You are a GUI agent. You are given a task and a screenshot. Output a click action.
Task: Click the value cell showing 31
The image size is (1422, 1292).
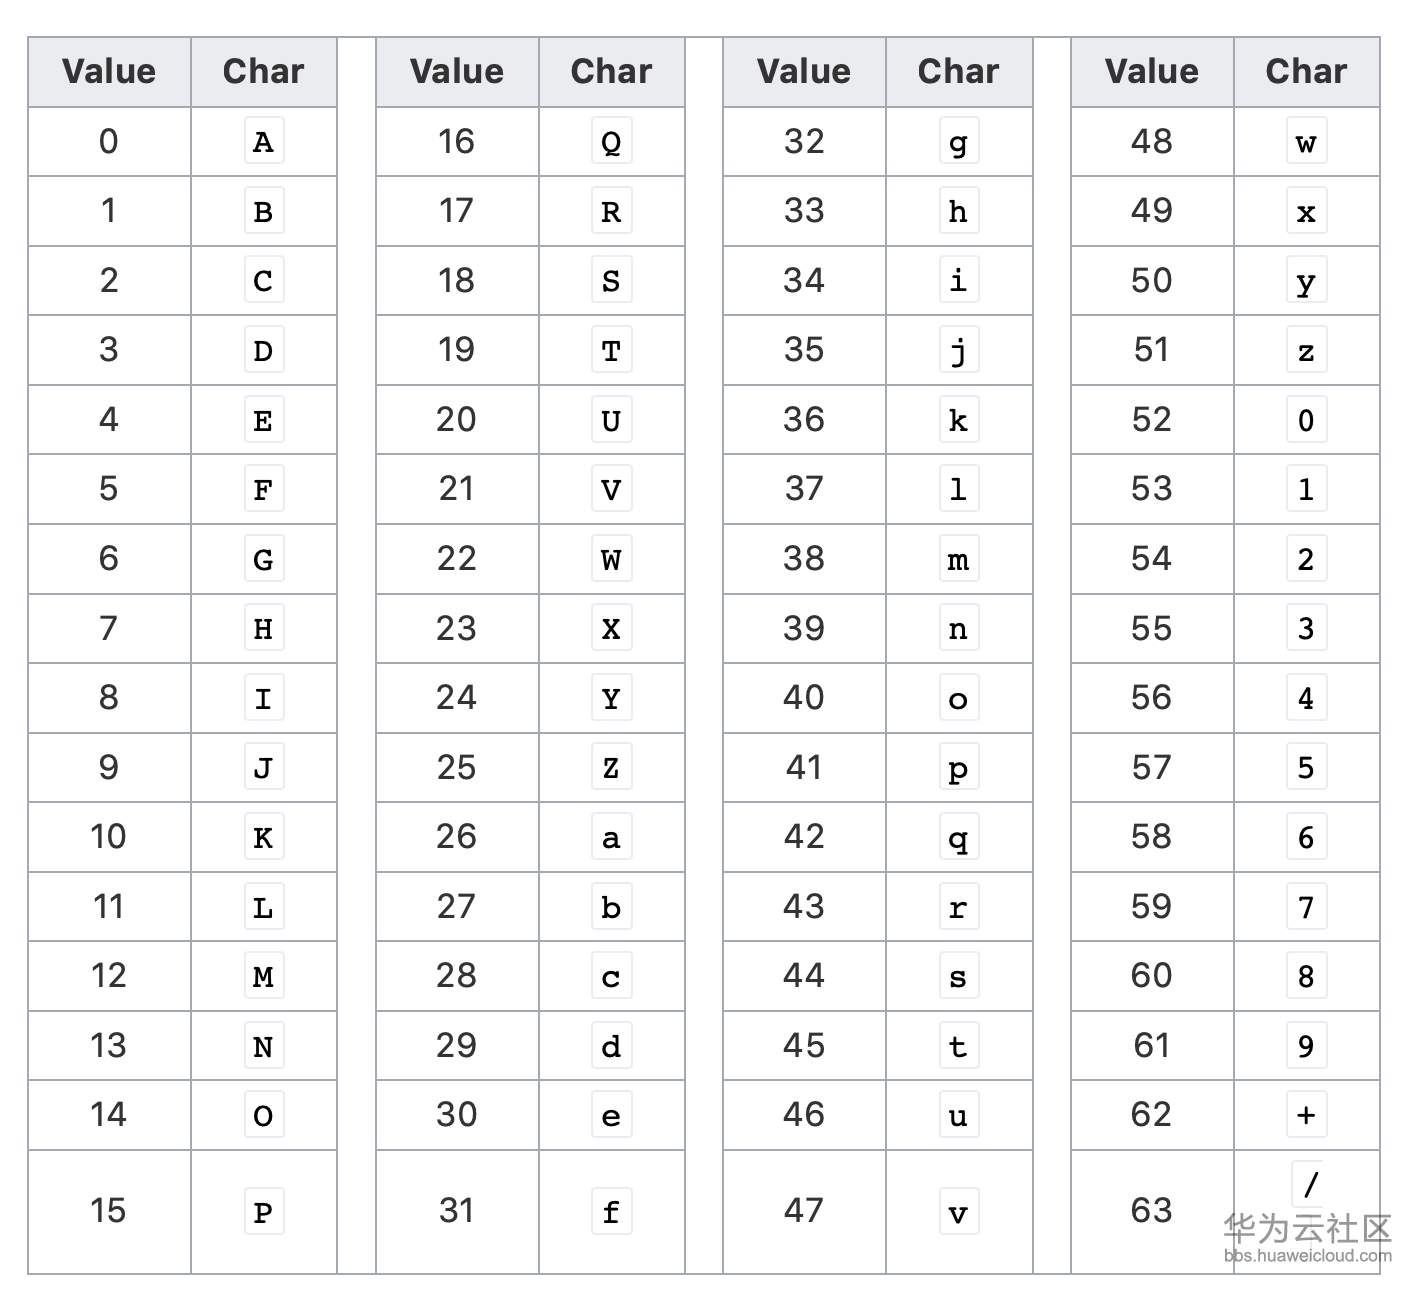point(457,1211)
